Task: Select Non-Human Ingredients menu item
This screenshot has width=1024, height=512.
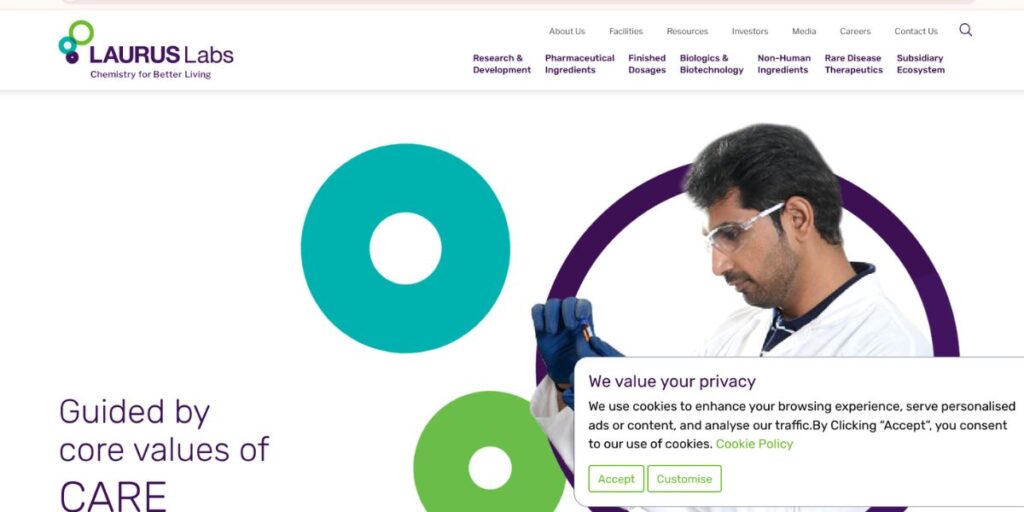Action: tap(784, 64)
